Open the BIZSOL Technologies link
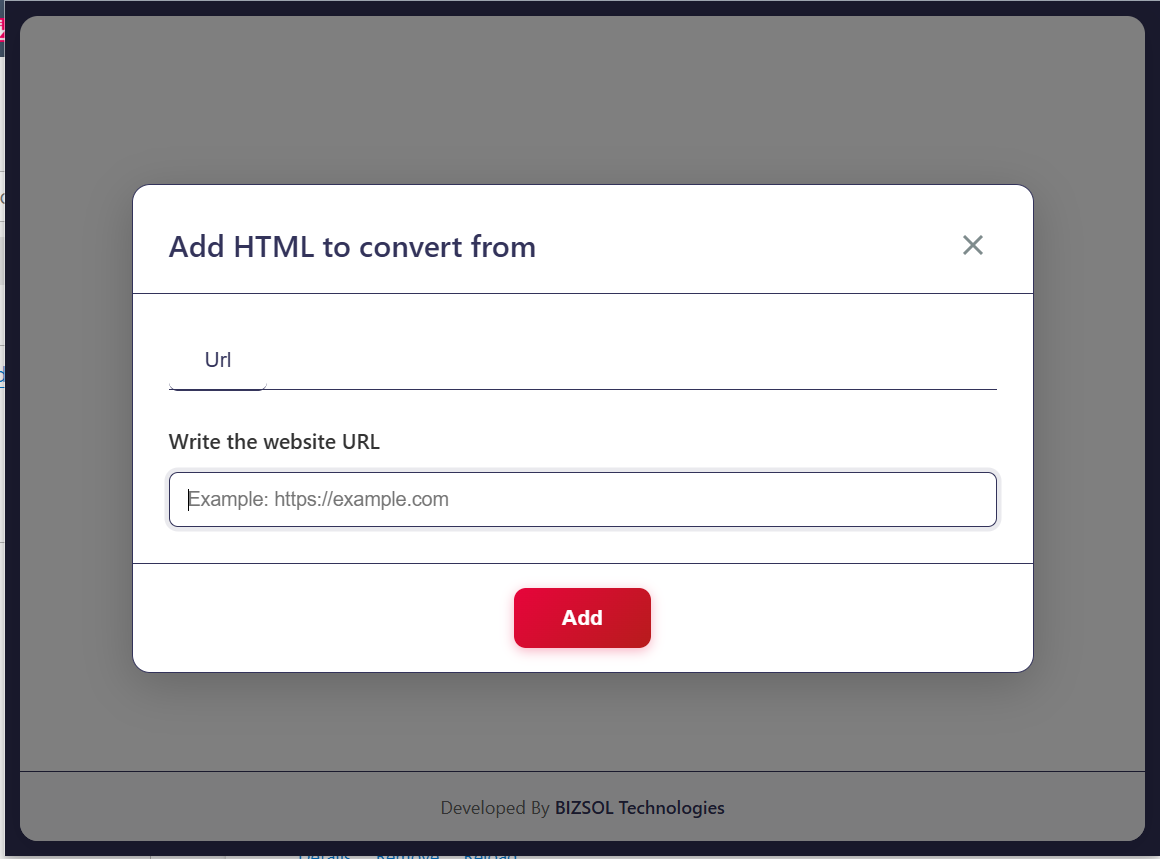 pos(639,807)
